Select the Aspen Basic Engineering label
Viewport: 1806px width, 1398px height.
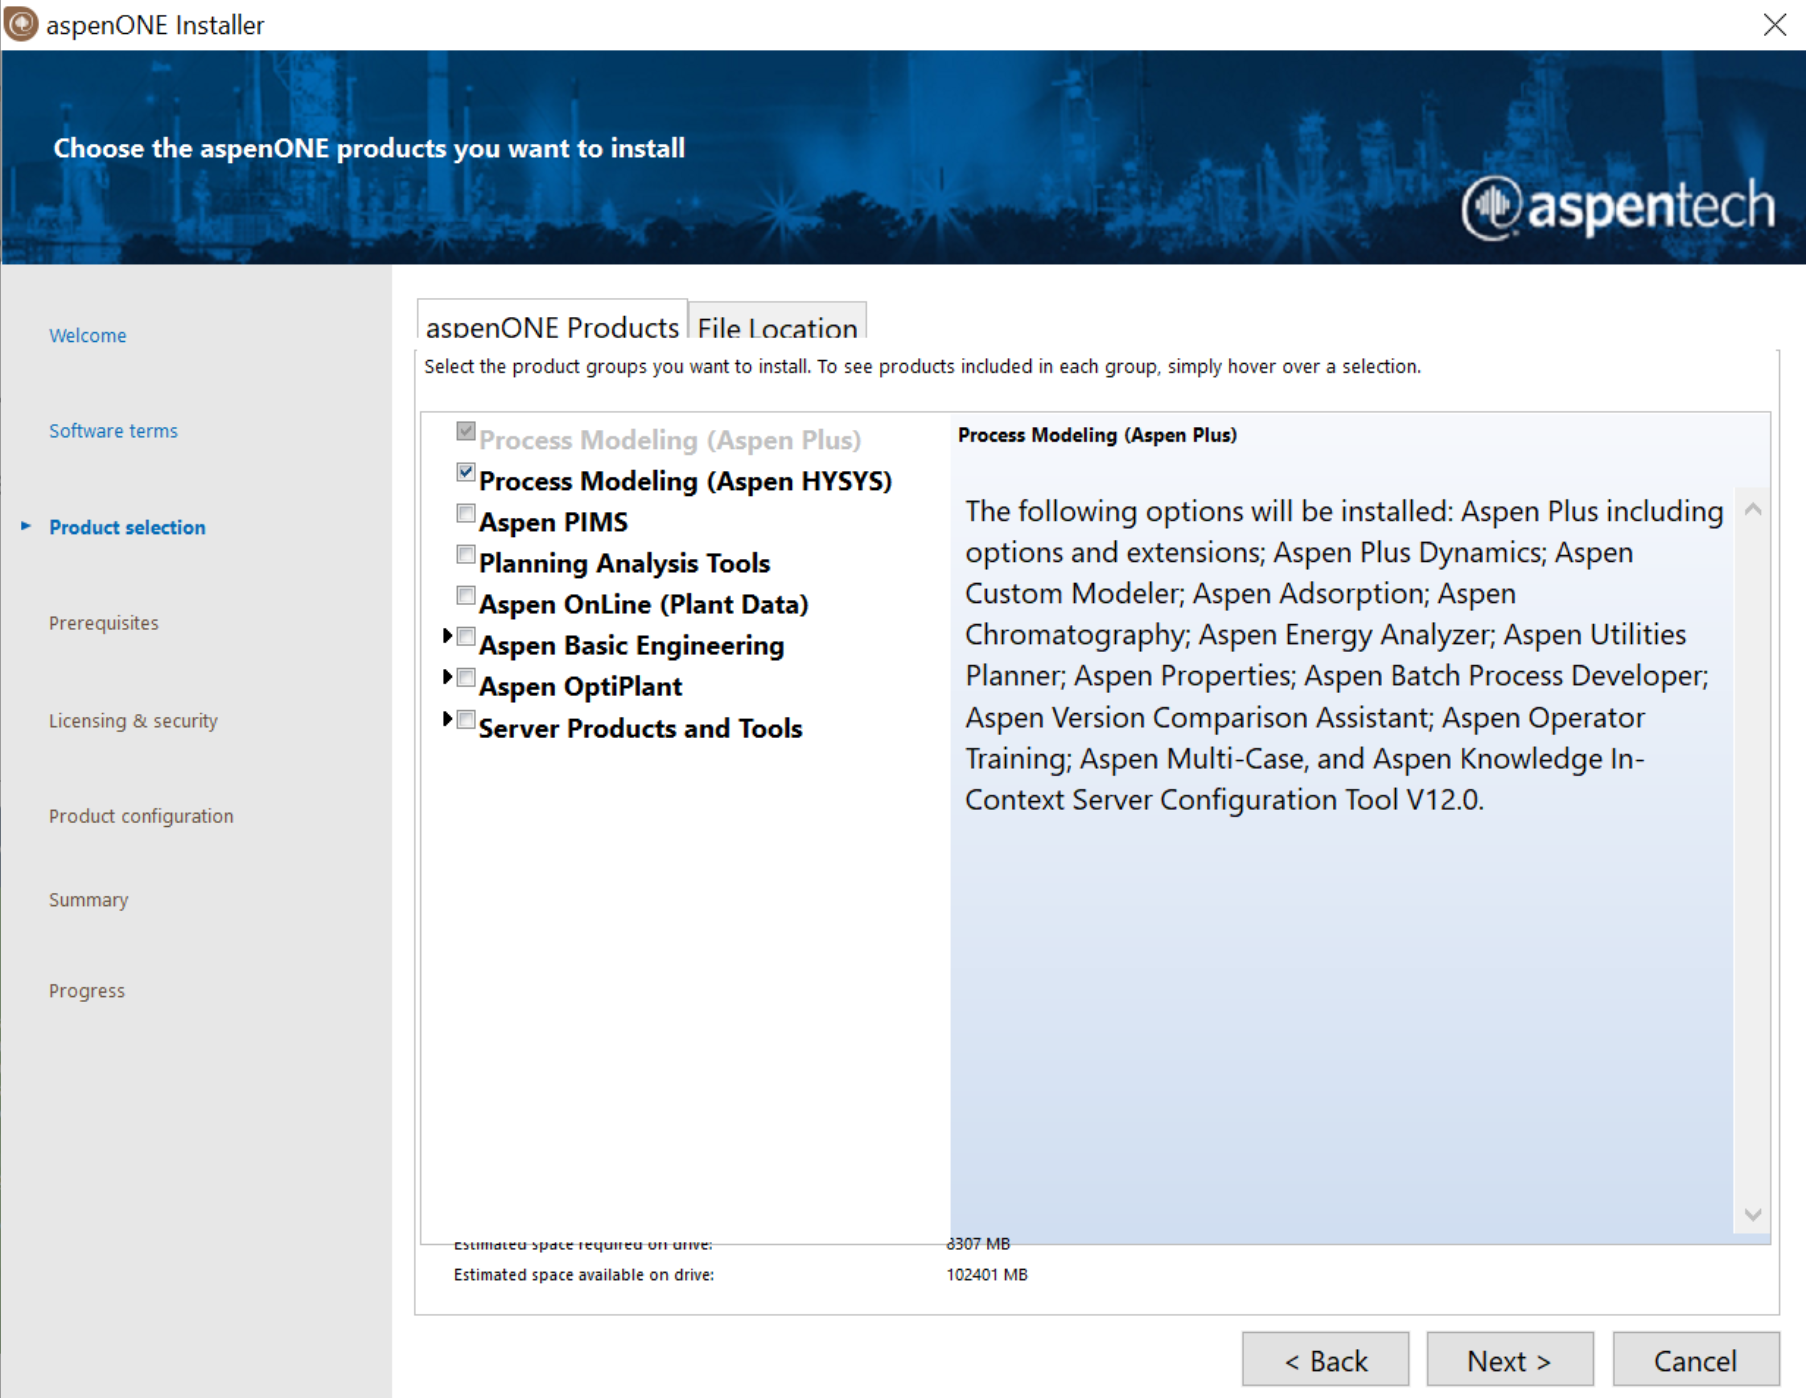click(x=631, y=645)
